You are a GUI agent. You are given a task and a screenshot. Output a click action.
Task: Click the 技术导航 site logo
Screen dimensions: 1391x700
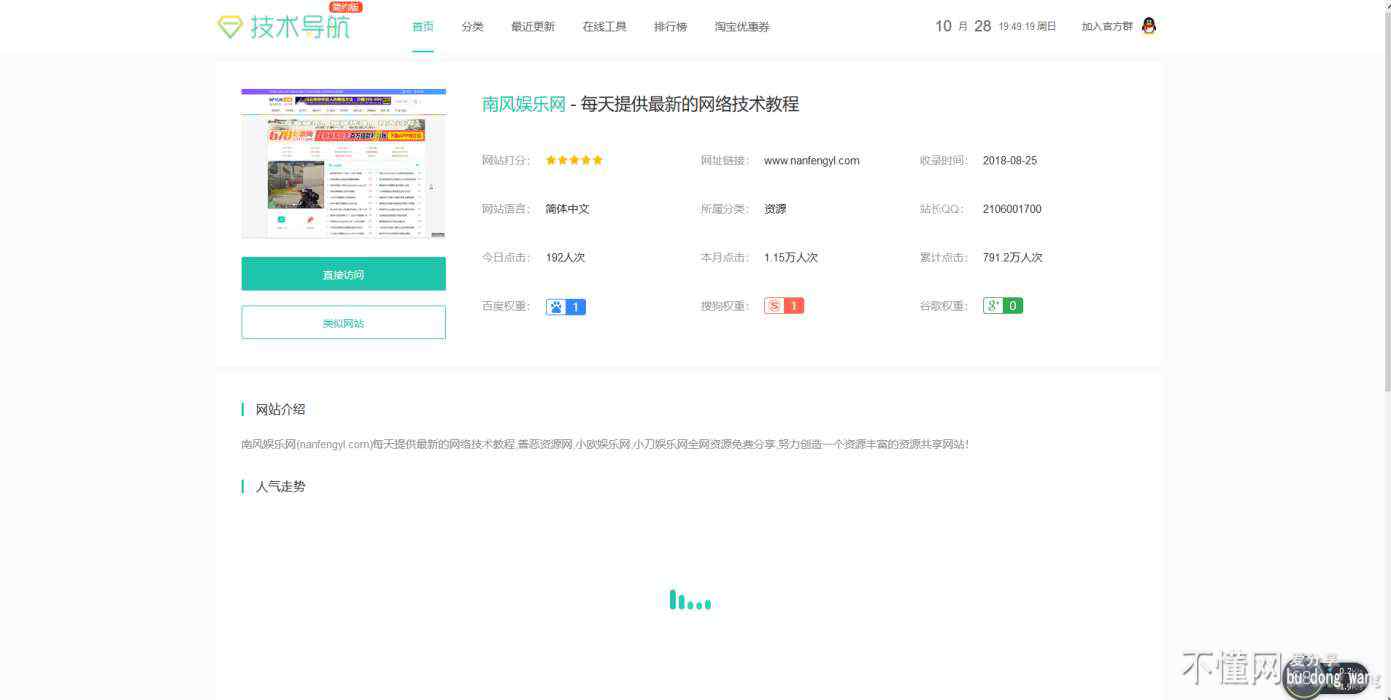tap(284, 26)
